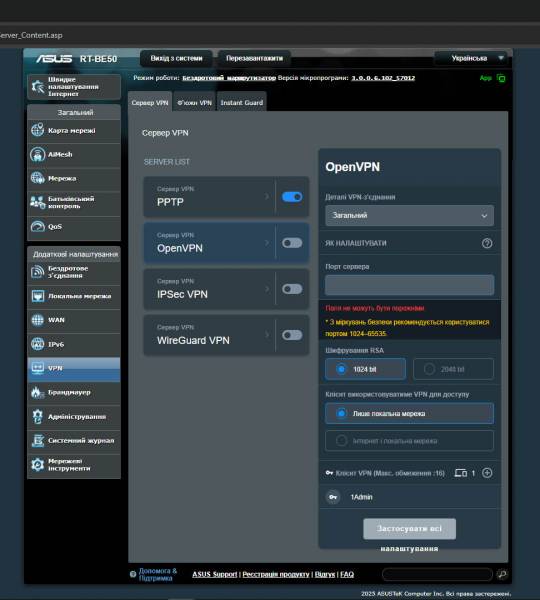
Task: Open the system log icon
Action: (x=38, y=440)
